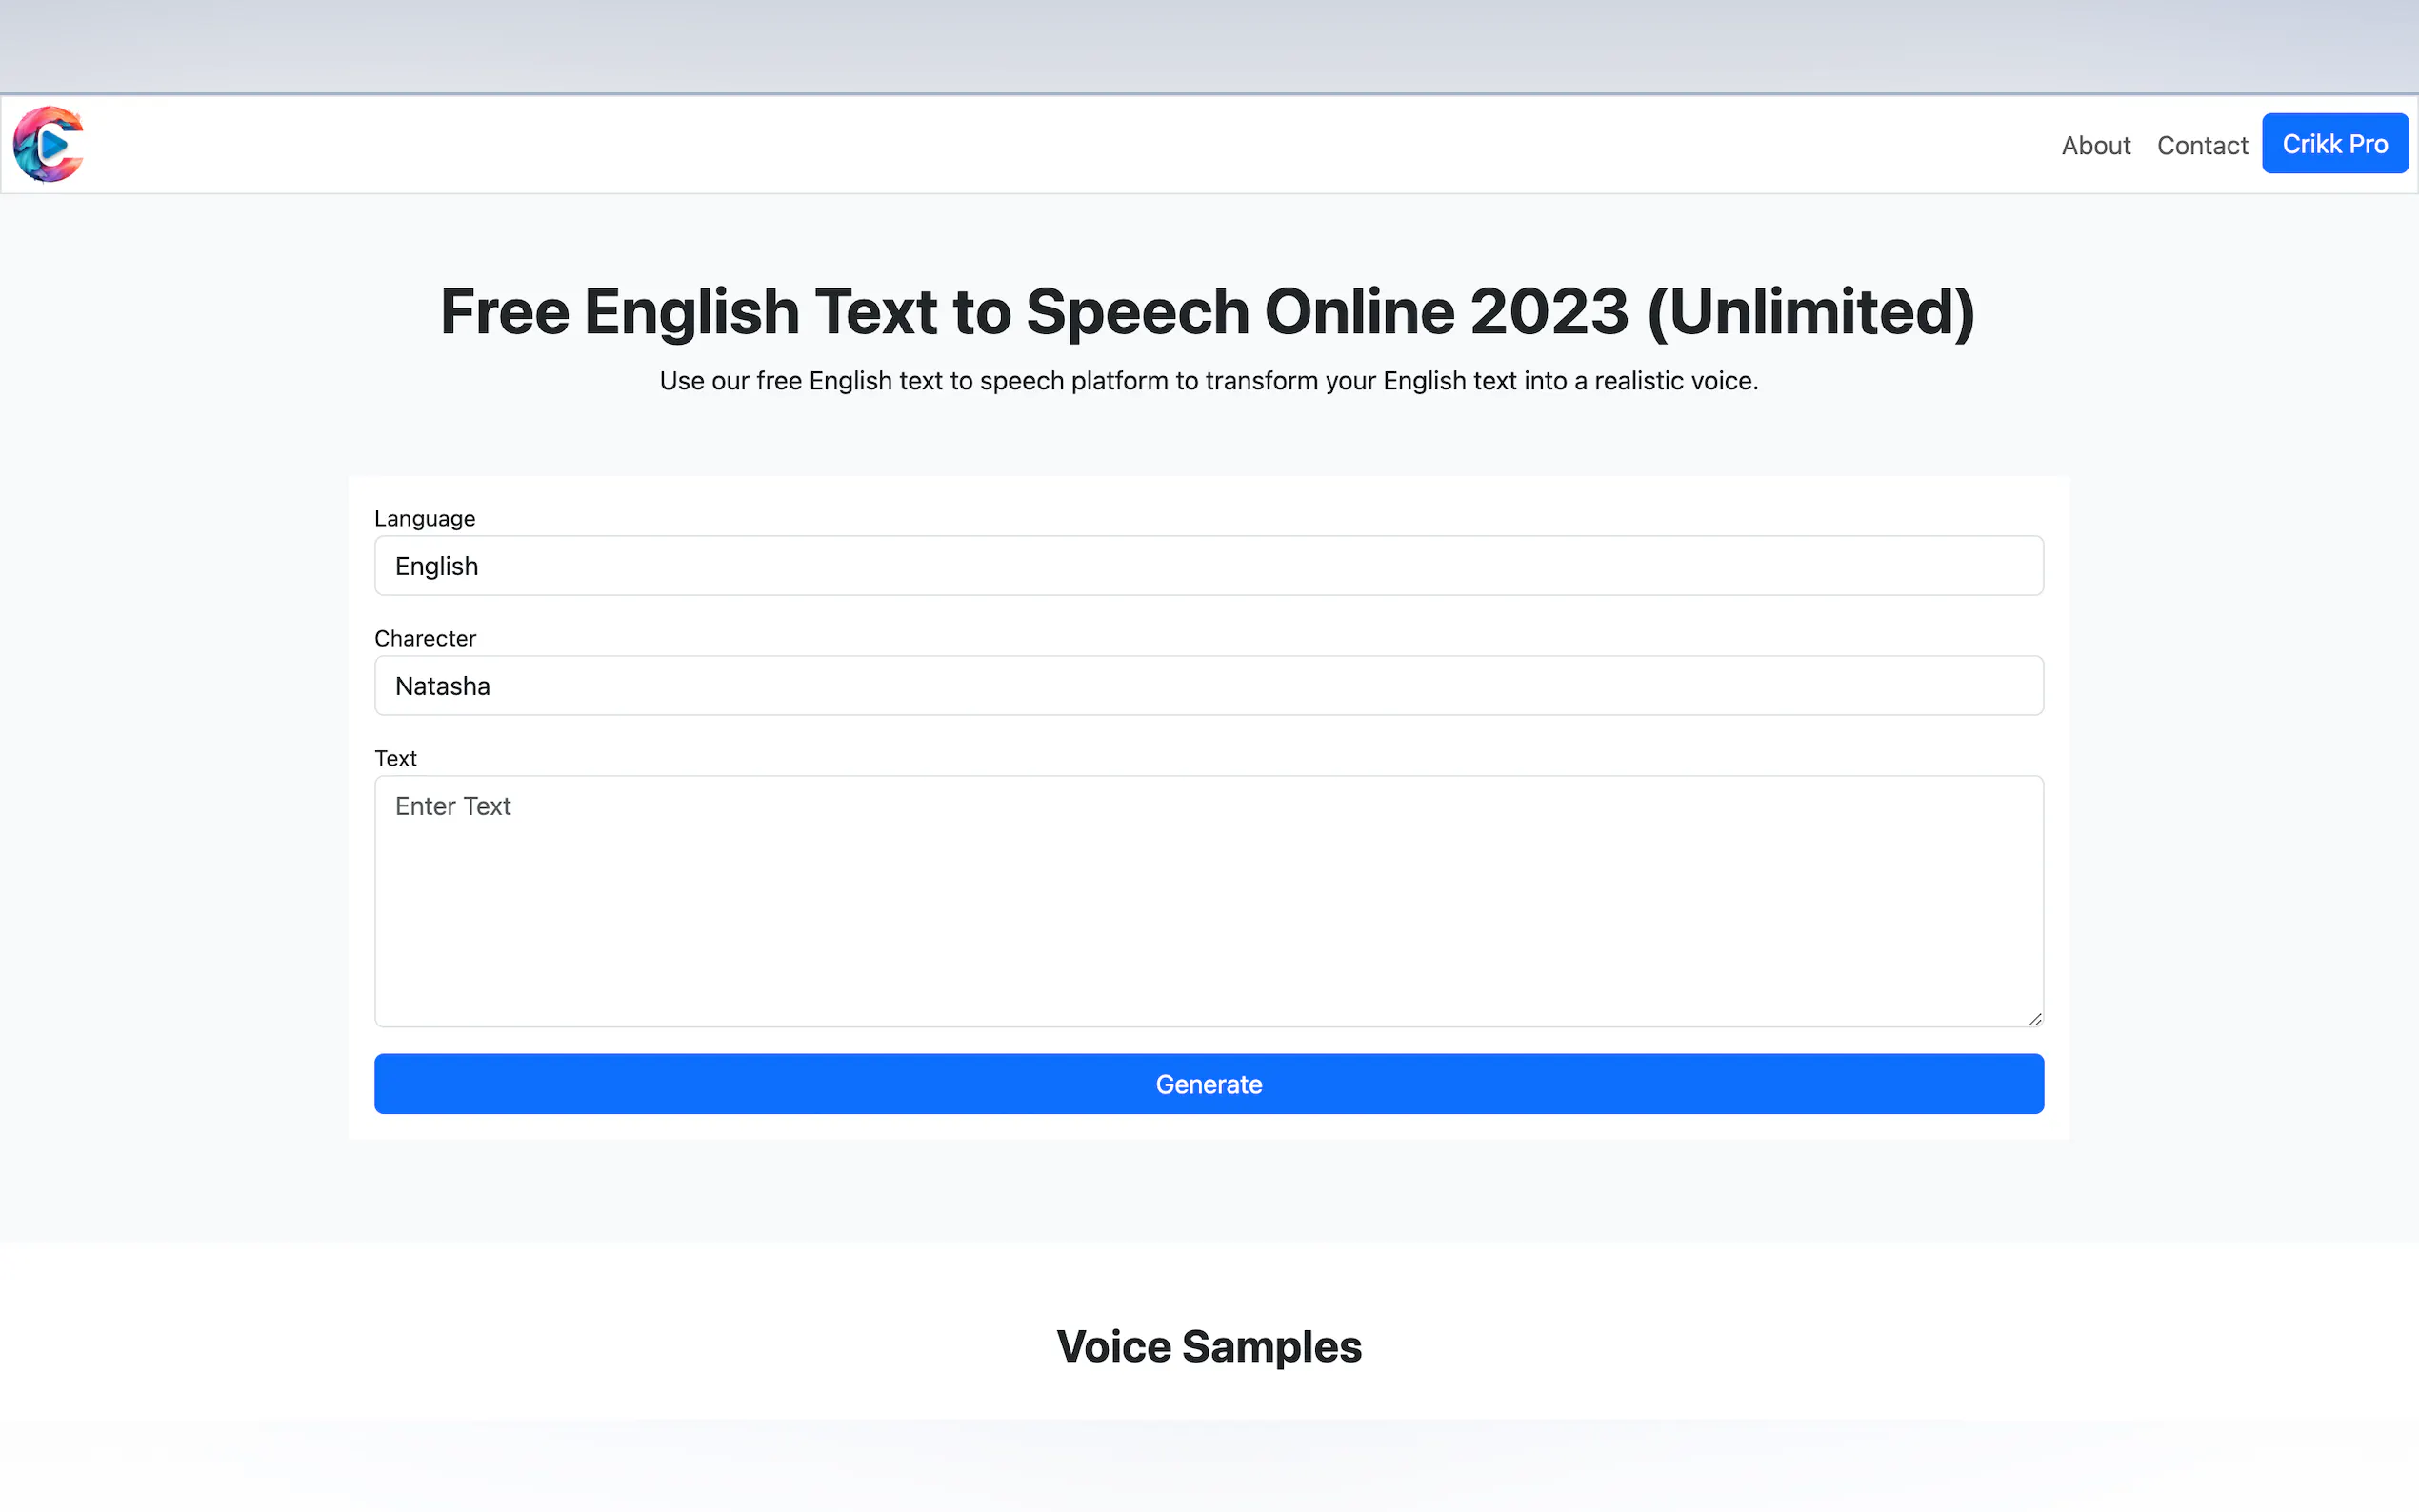
Task: Click the Crikk Pro button
Action: [2334, 144]
